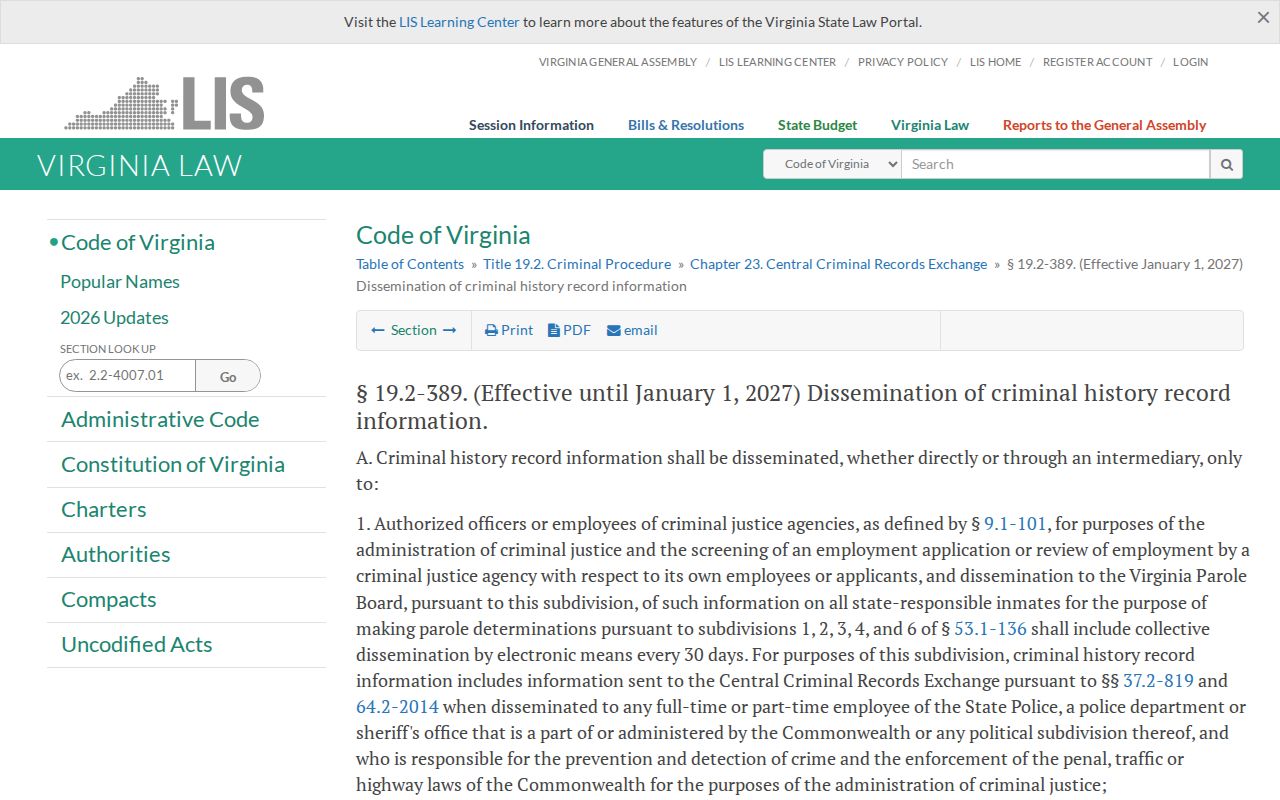Open Popular Names in sidebar
This screenshot has height=800, width=1280.
coord(120,282)
